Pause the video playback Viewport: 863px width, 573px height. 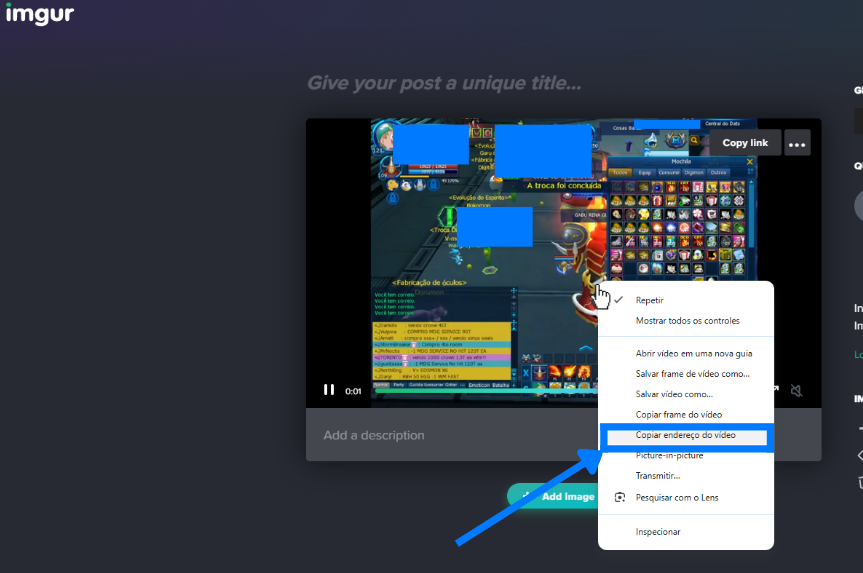click(x=329, y=390)
